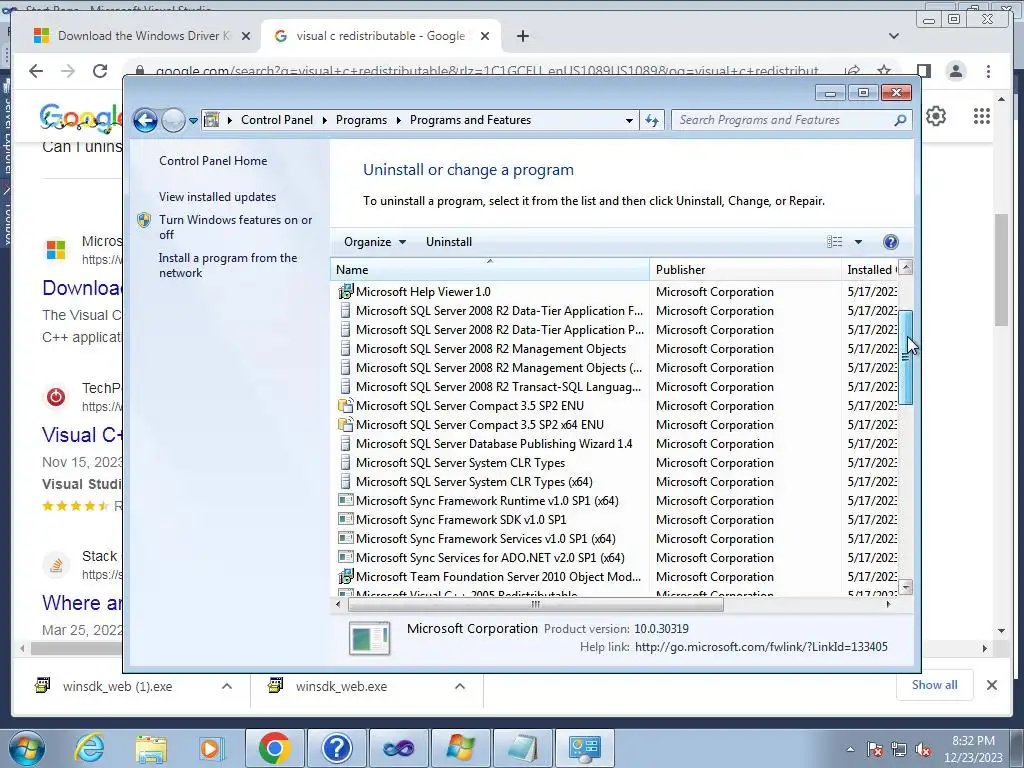
Task: Click the vertical scrollbar down arrow in the list
Action: pos(906,587)
